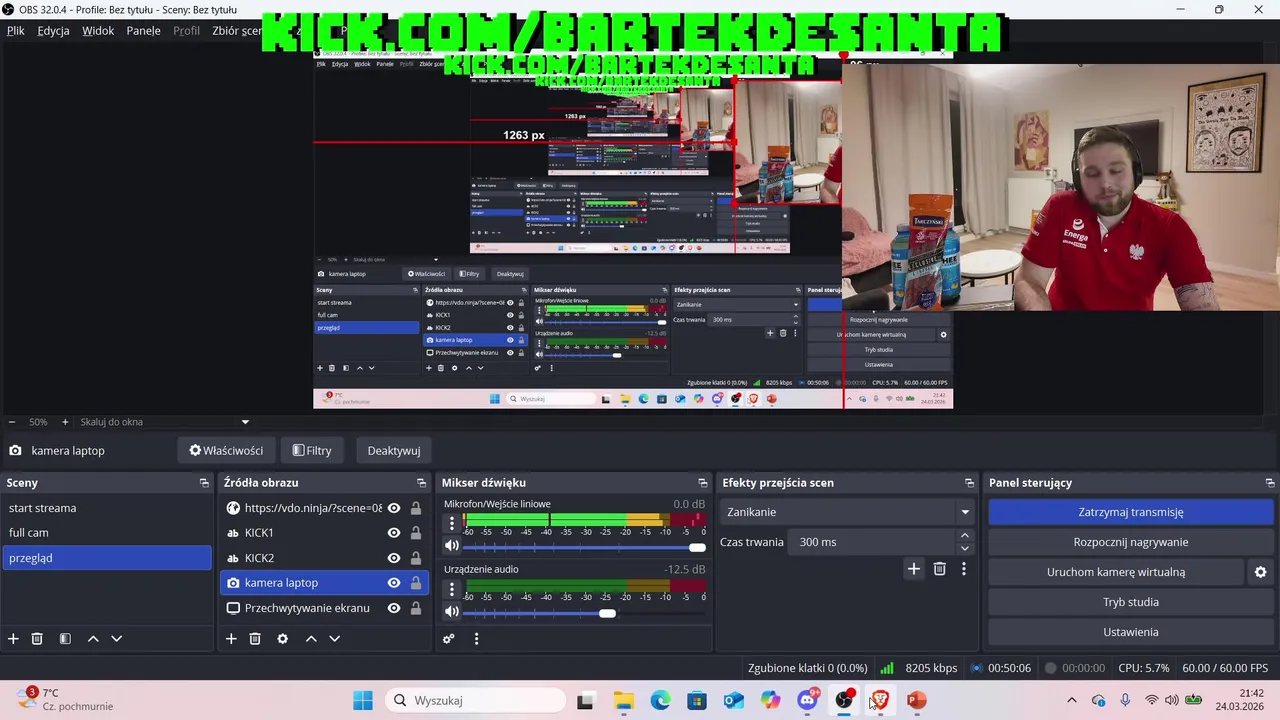Decrease Czas trwania with down arrow

[x=965, y=548]
